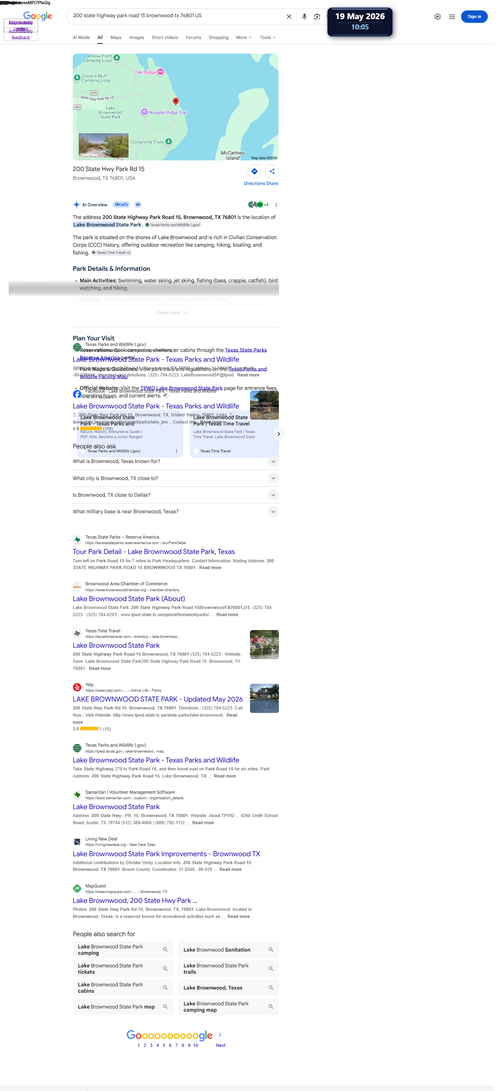Click Texas State Parks Reserve America favicon
The height and width of the screenshot is (1091, 500).
pos(77,539)
